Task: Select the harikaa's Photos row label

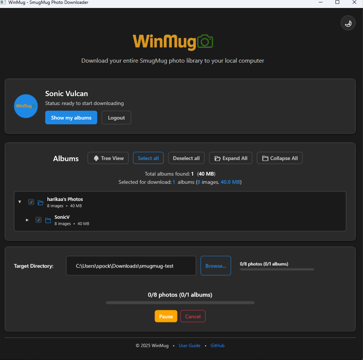Action: point(65,199)
